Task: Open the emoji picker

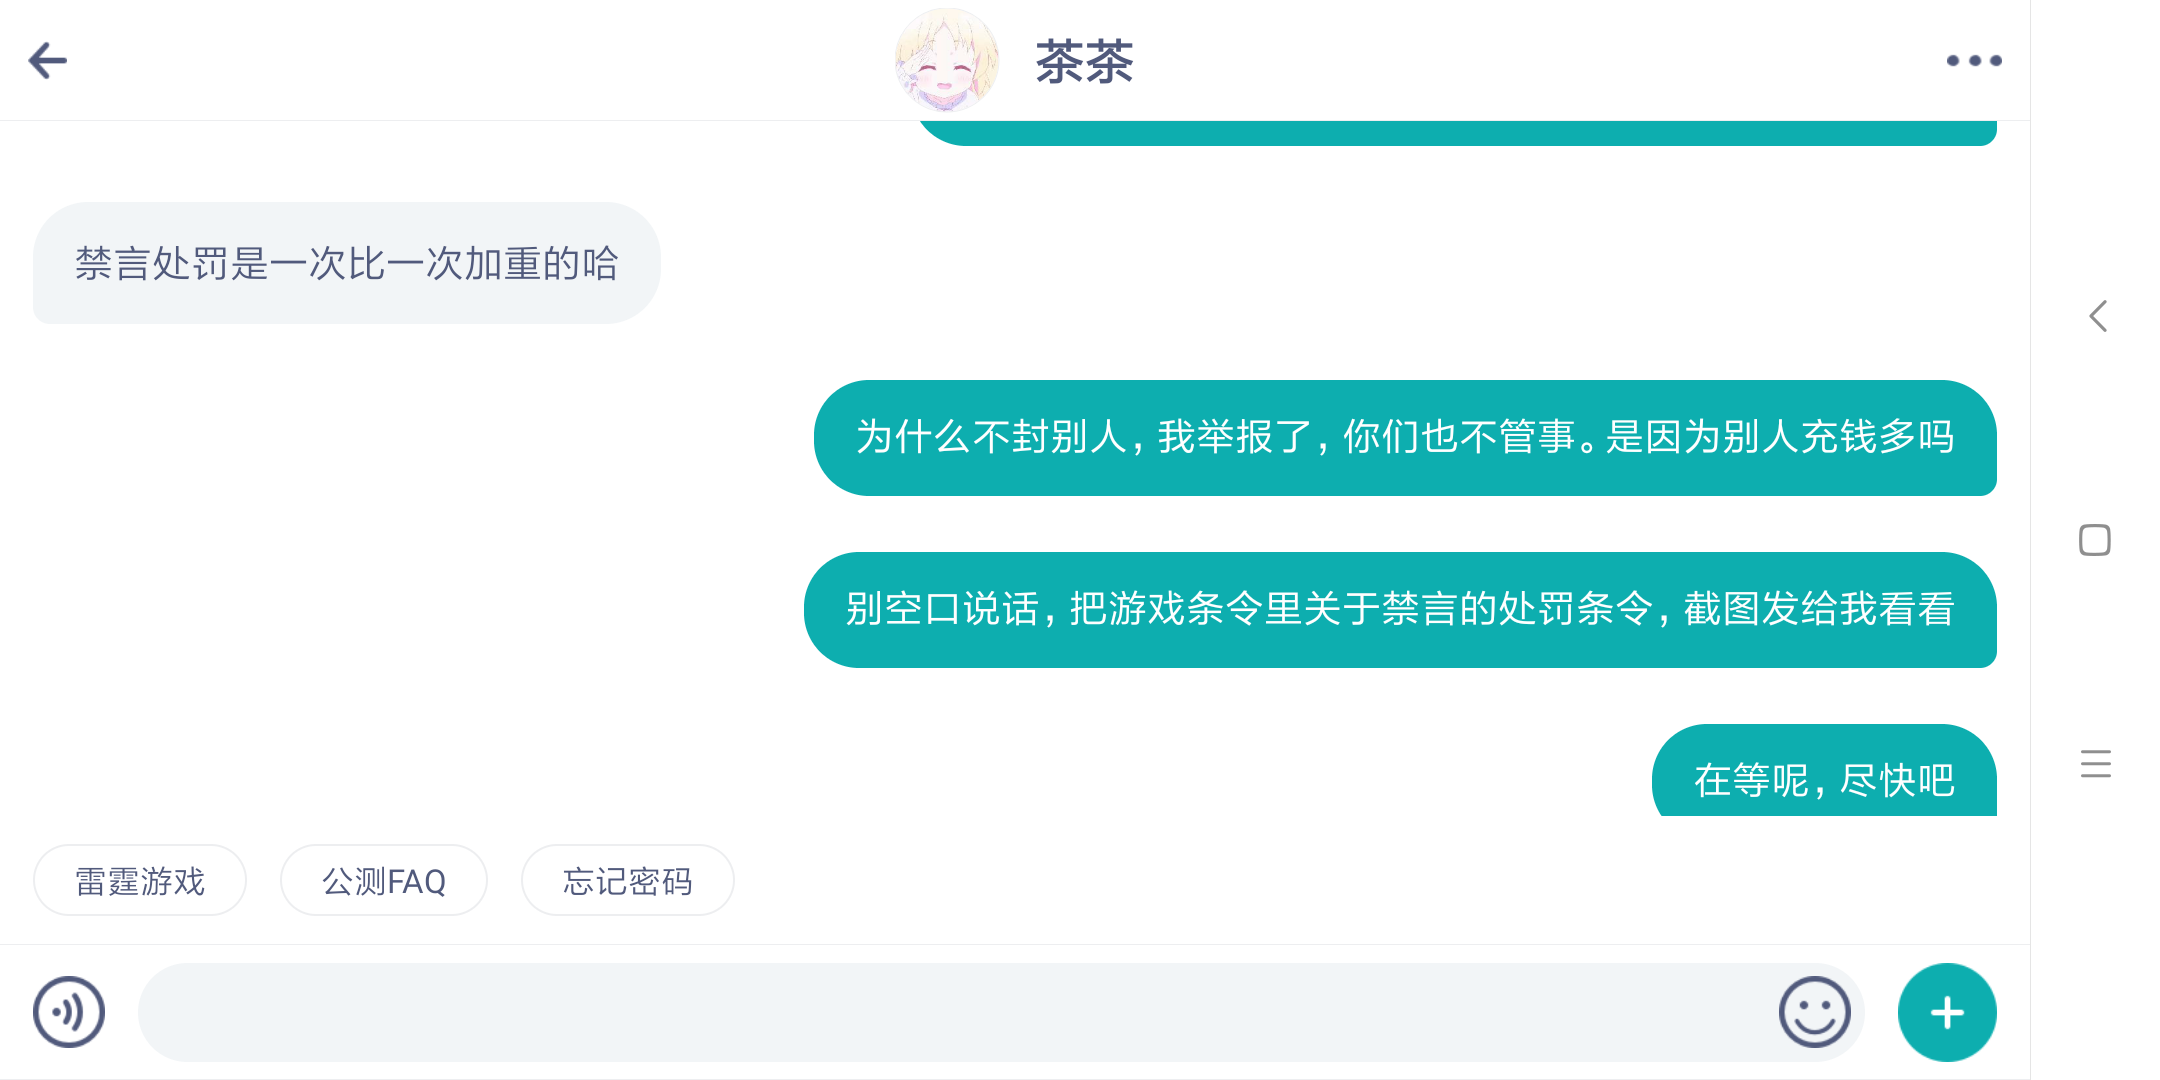Action: pyautogui.click(x=1814, y=1012)
